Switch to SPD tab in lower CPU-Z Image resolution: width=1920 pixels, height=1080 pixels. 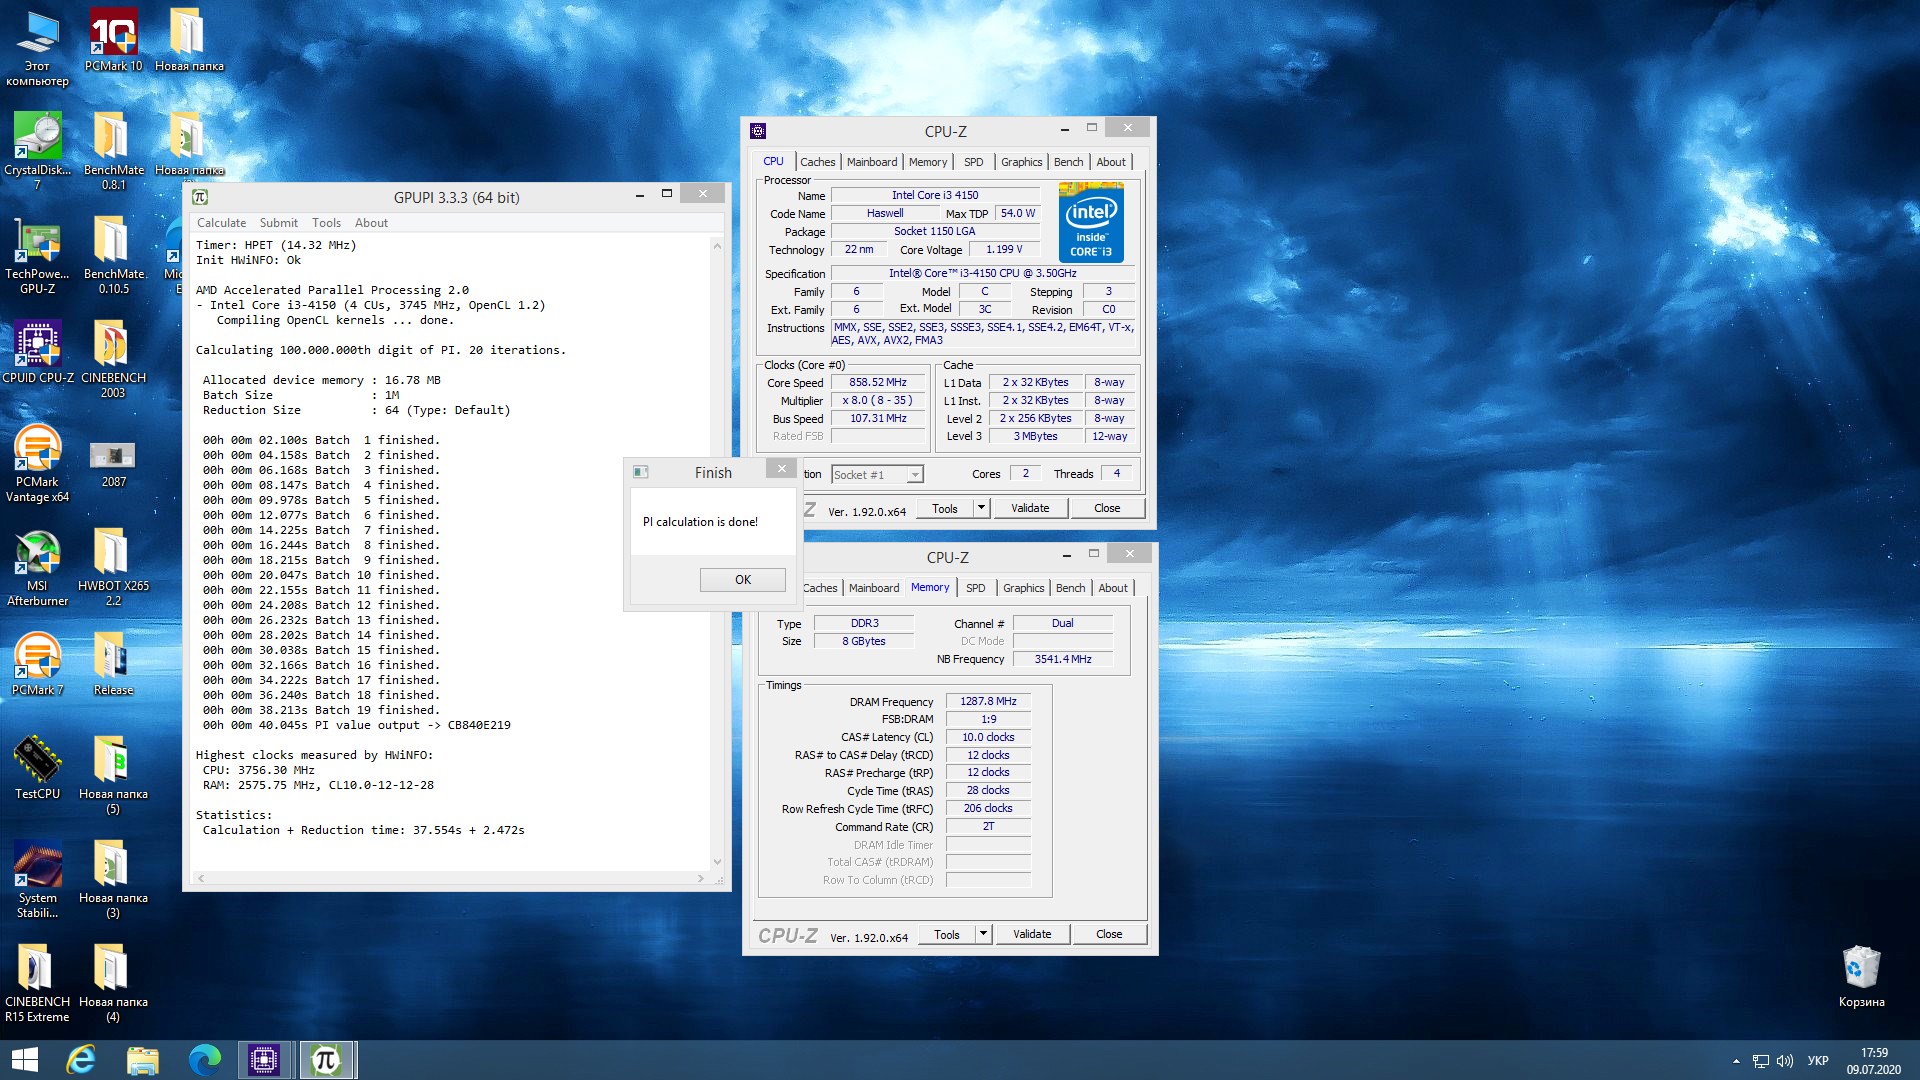(x=976, y=588)
